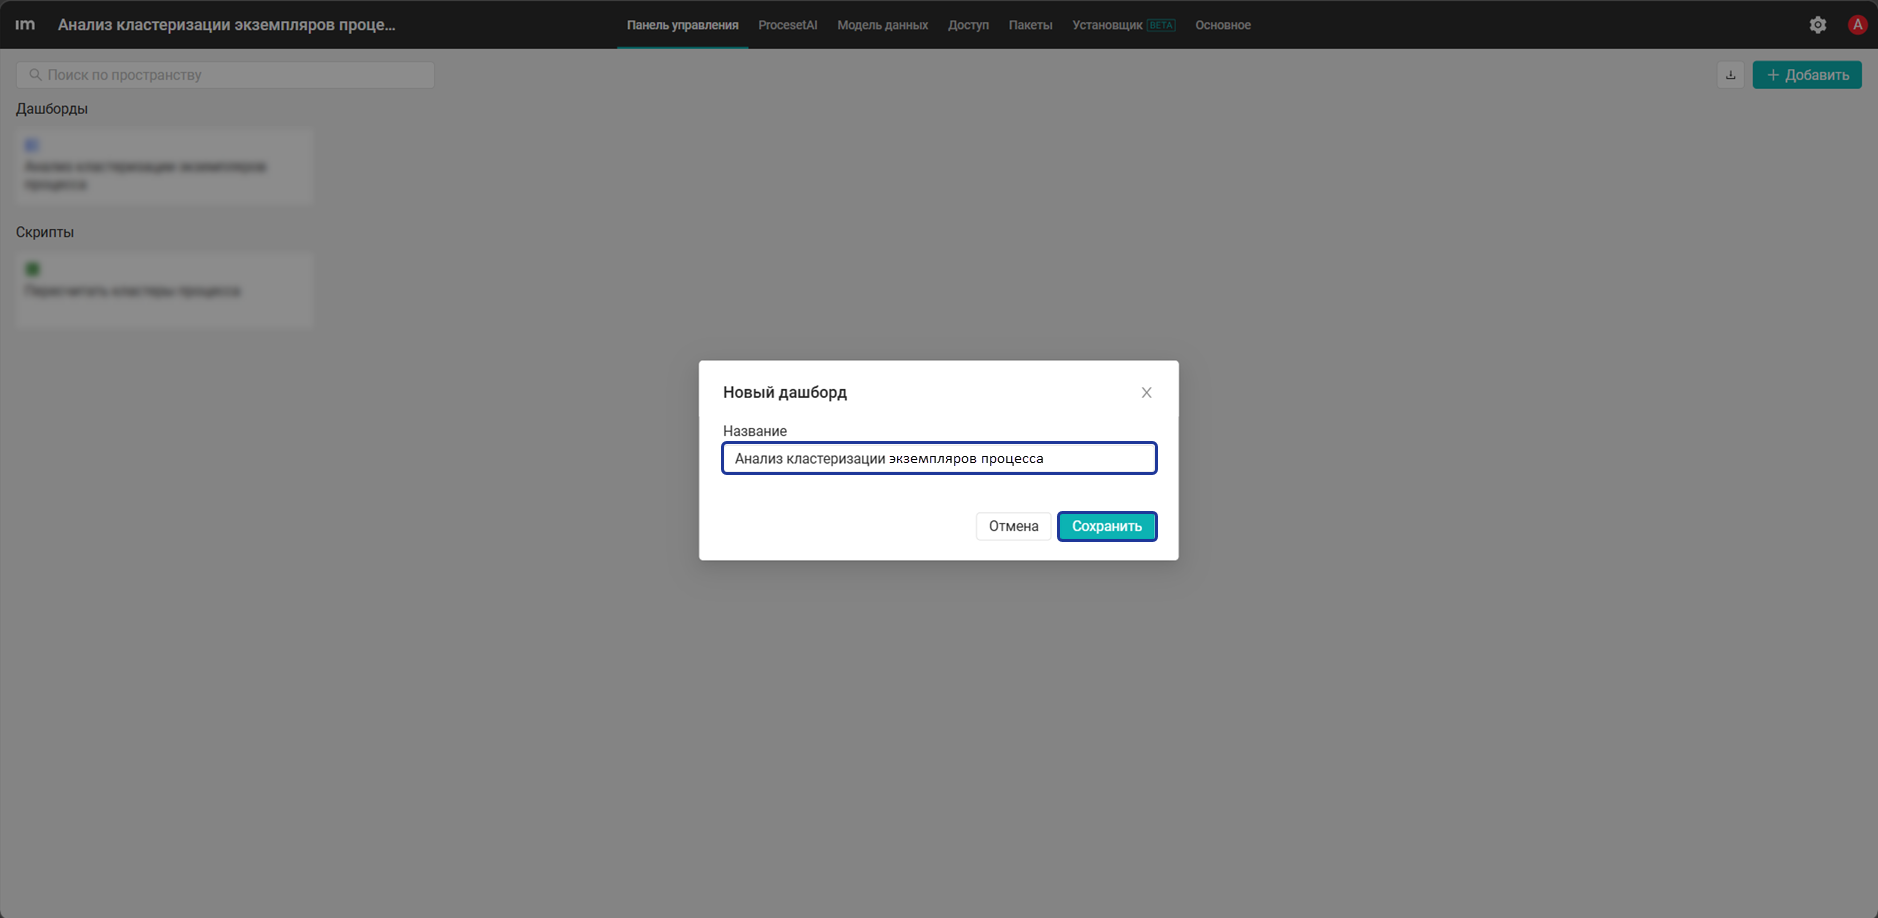Click the app logo in top-left
Viewport: 1878px width, 918px height.
point(25,25)
